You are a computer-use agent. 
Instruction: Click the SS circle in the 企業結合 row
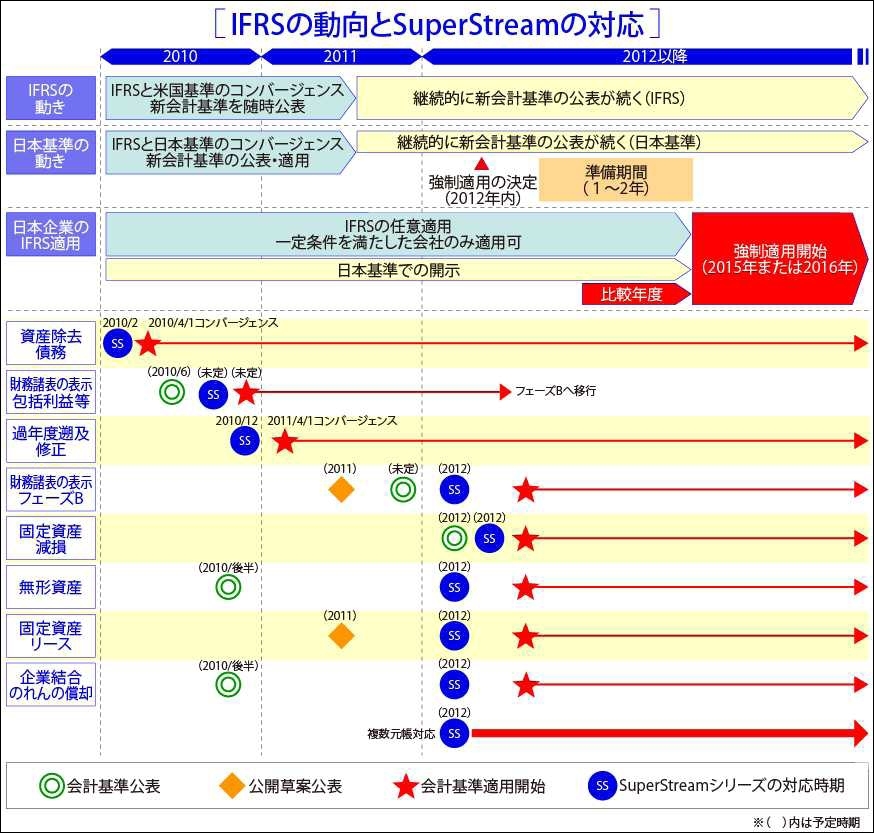pos(454,684)
